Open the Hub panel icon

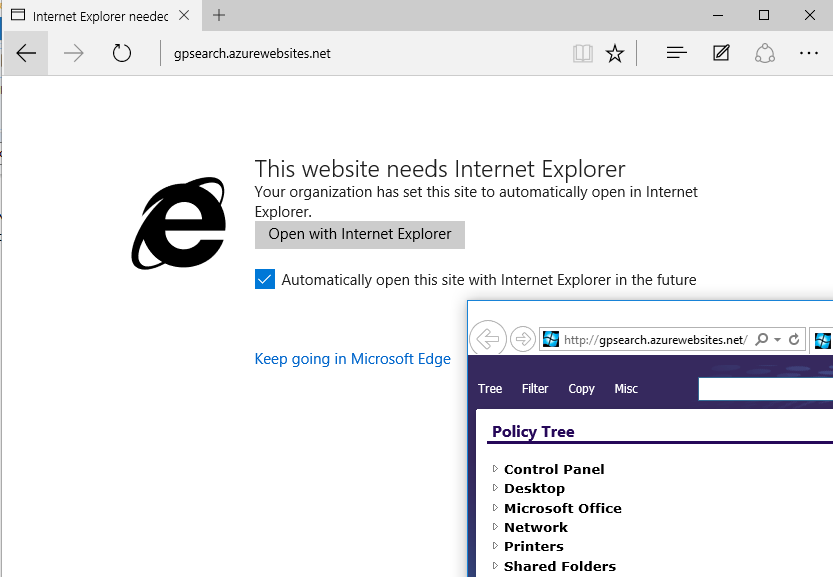(x=676, y=54)
